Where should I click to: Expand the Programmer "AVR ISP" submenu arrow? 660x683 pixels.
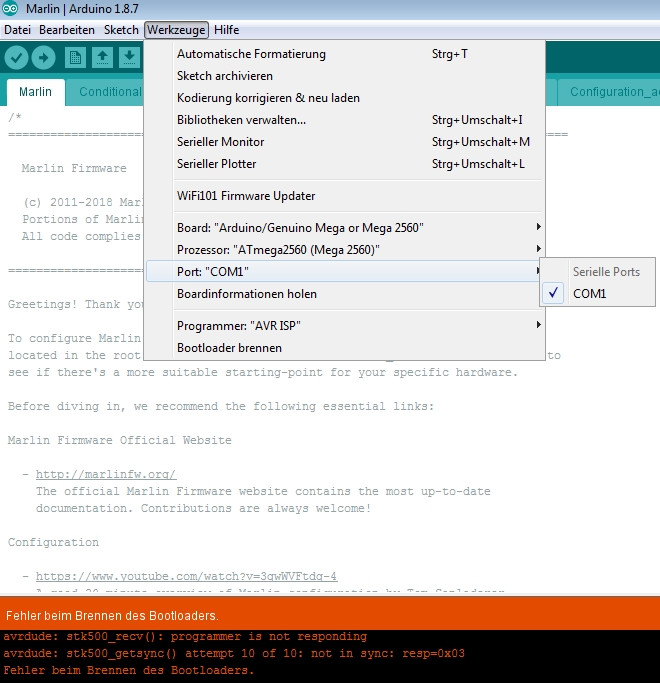point(538,325)
